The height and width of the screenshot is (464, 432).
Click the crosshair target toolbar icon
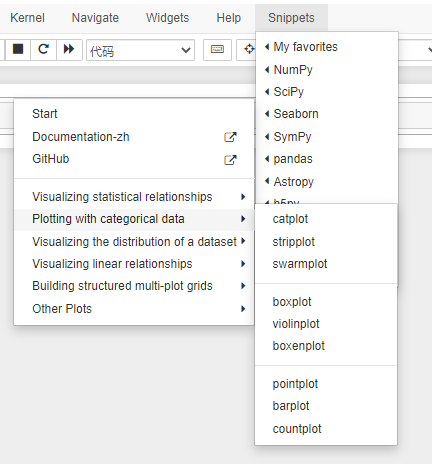click(249, 50)
